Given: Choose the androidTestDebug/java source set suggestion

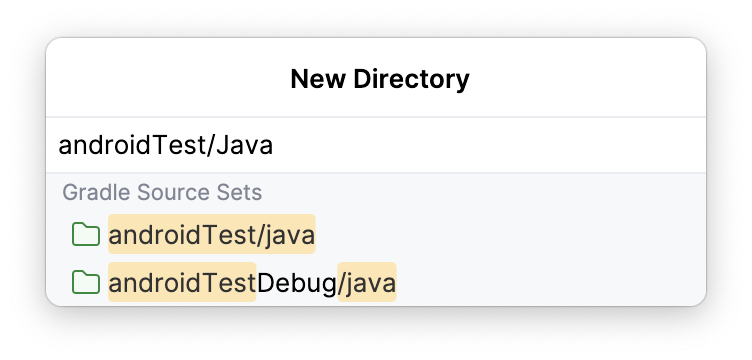Looking at the screenshot, I should pos(376,282).
